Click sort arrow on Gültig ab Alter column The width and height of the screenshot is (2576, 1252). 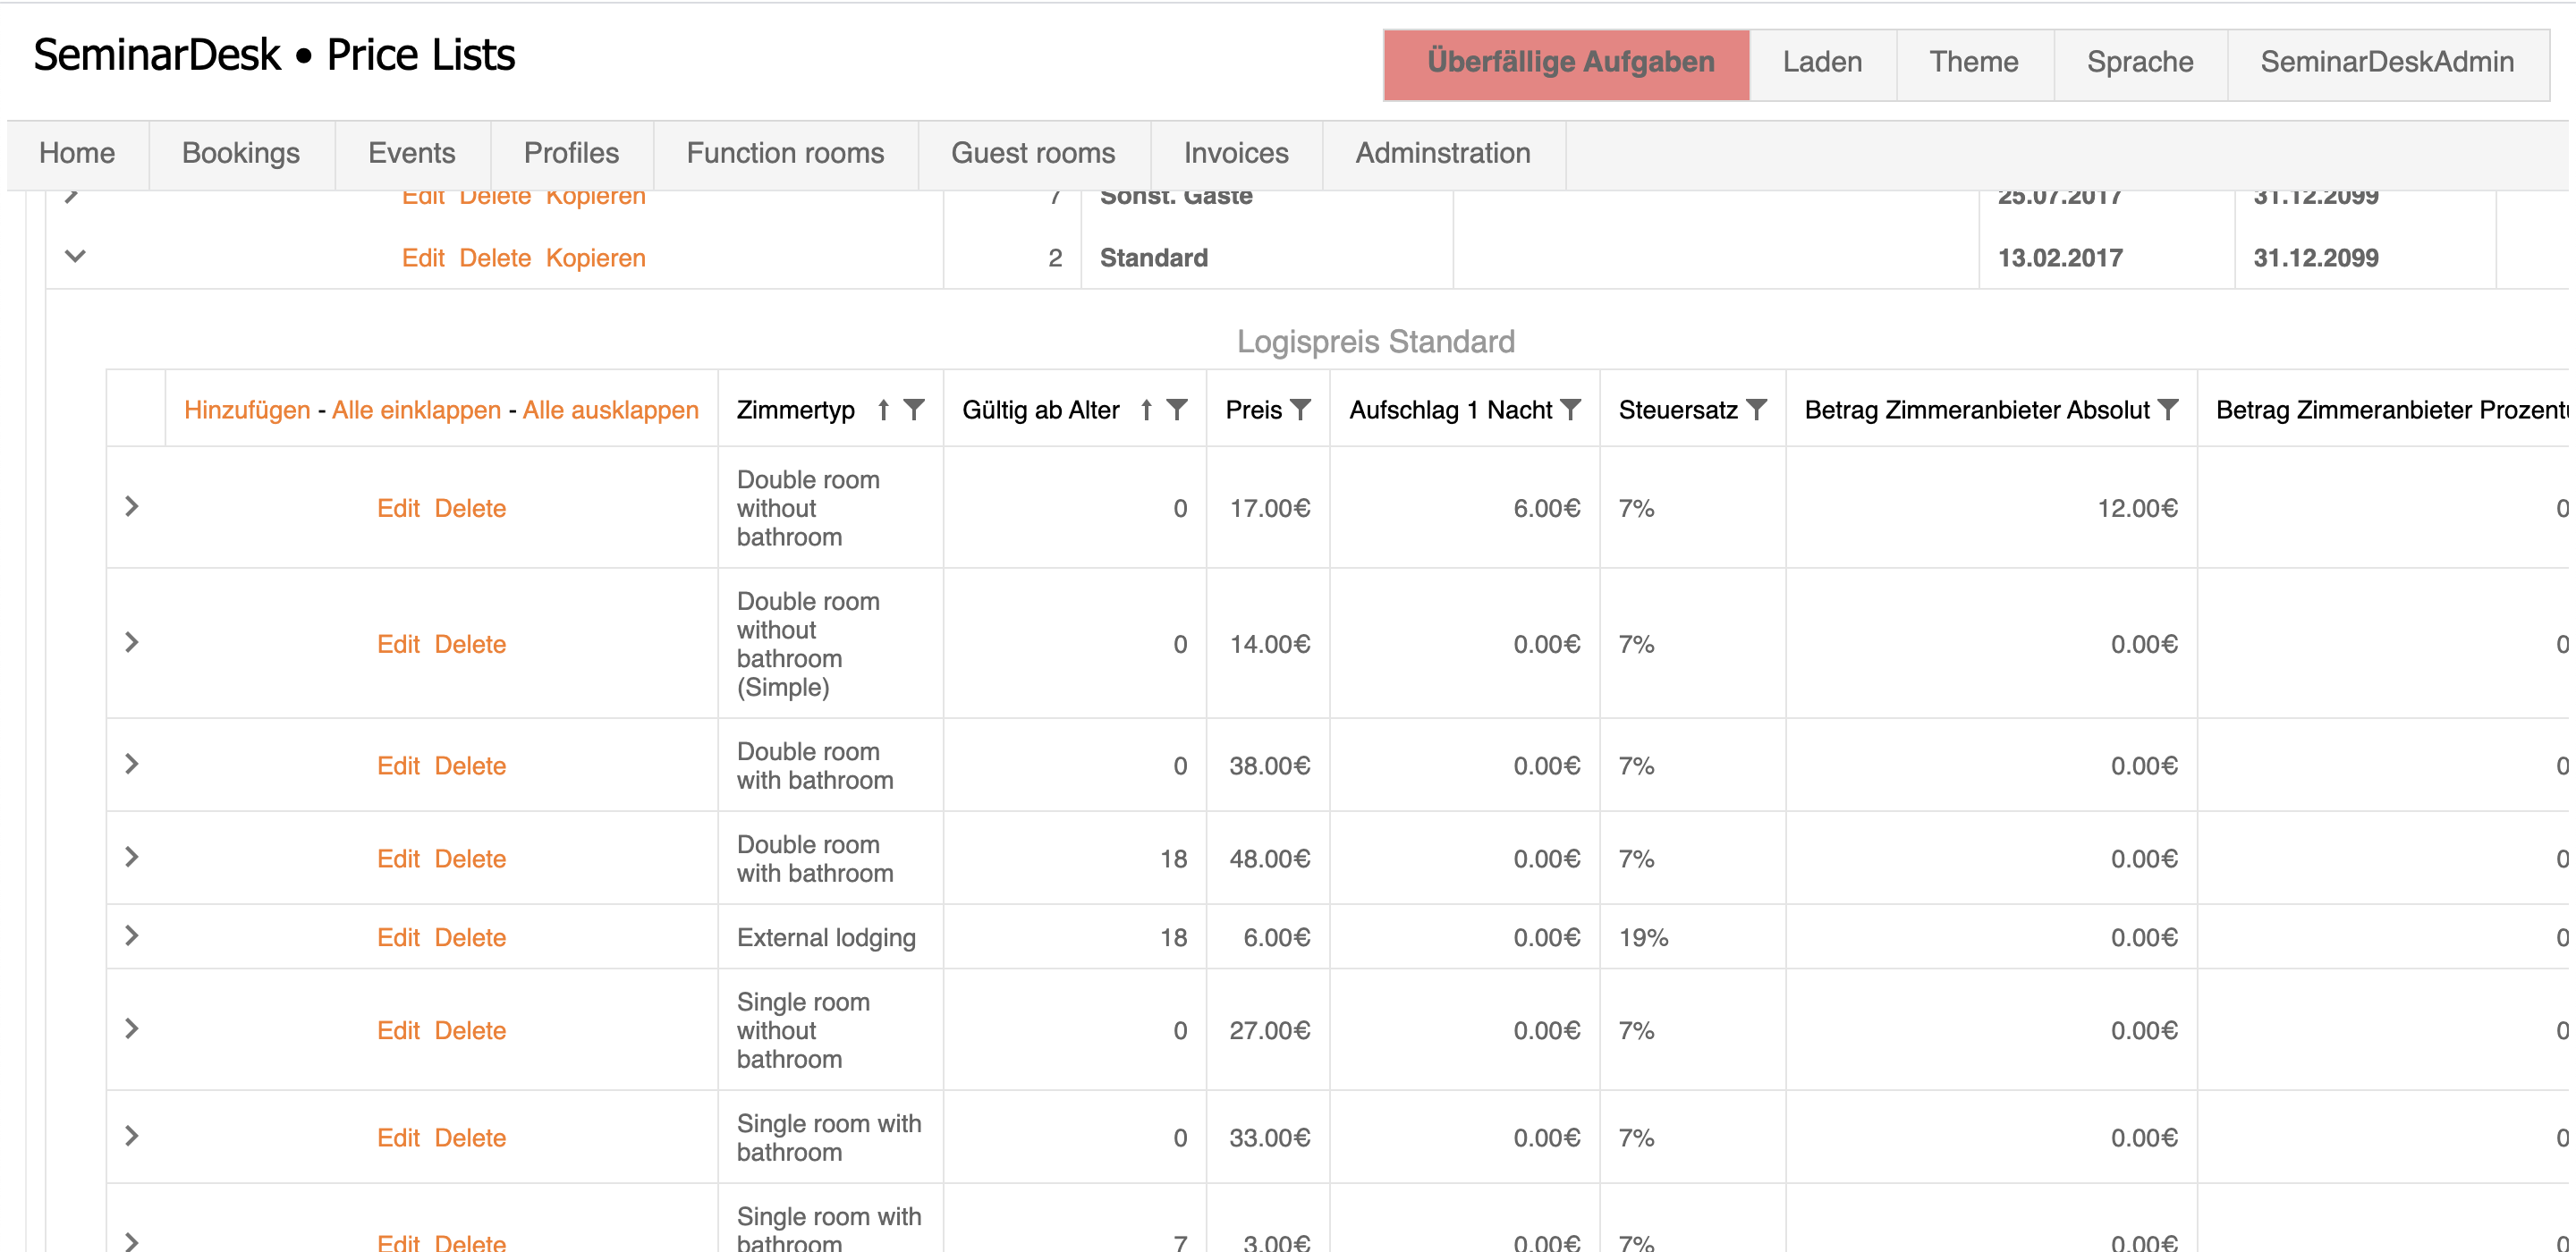(x=1146, y=410)
